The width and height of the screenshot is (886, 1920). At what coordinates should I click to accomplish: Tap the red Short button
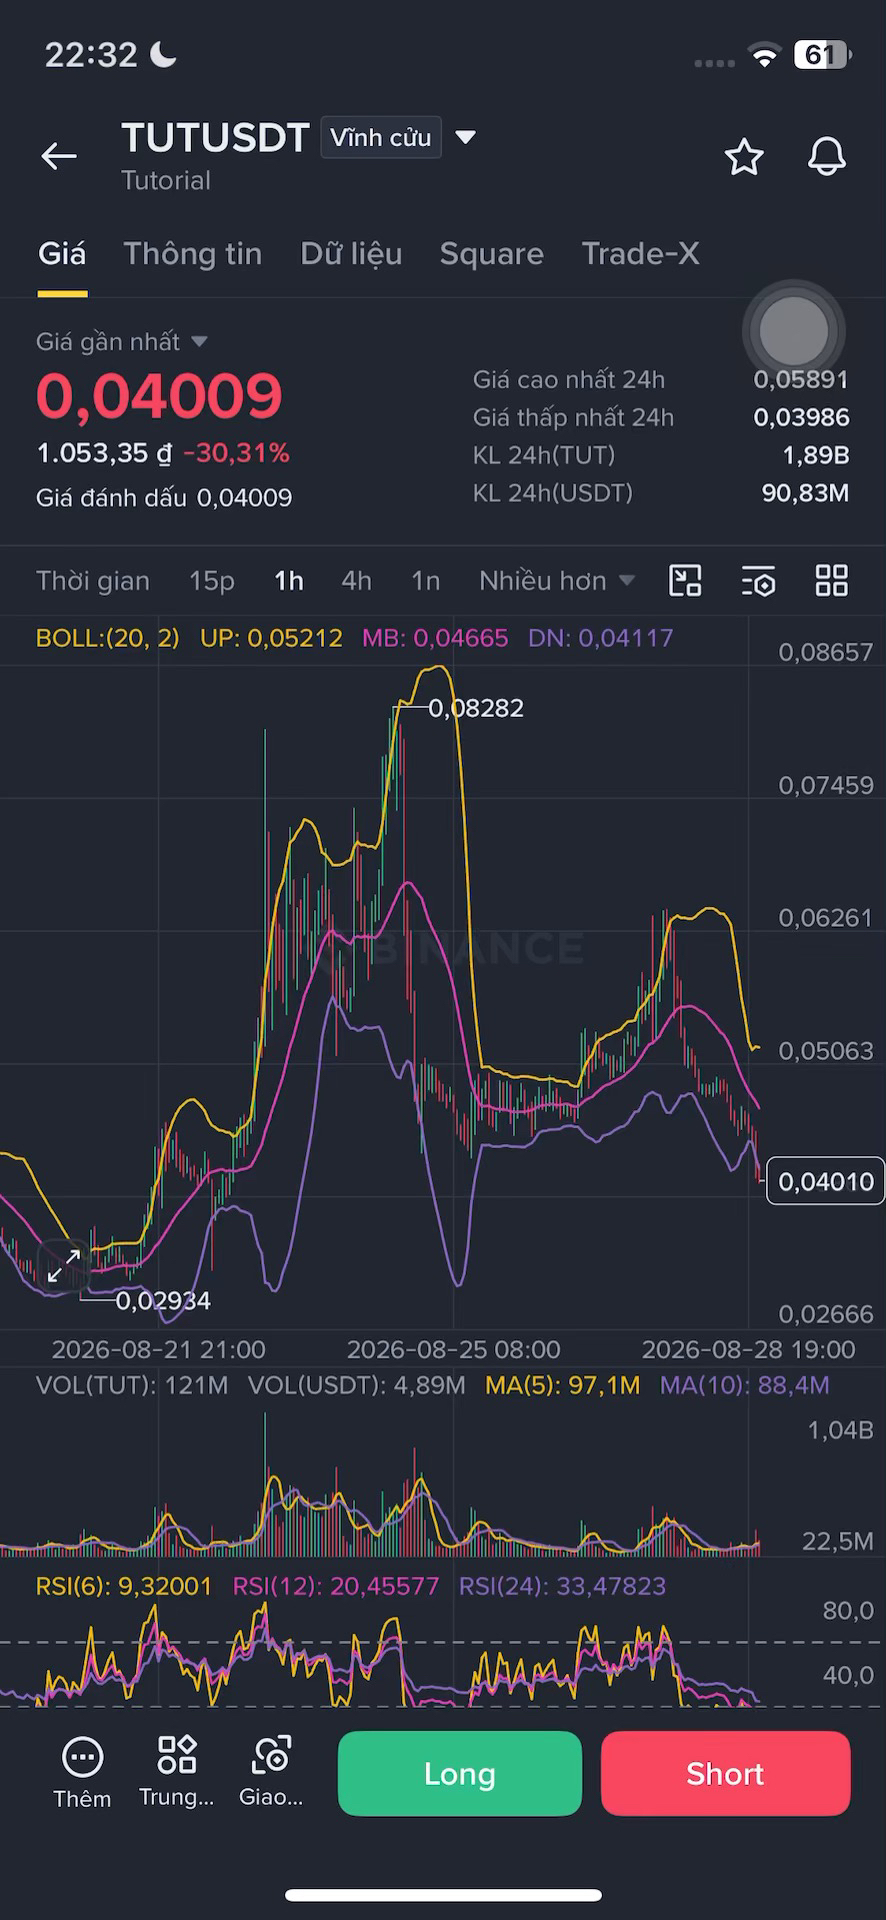click(x=726, y=1773)
